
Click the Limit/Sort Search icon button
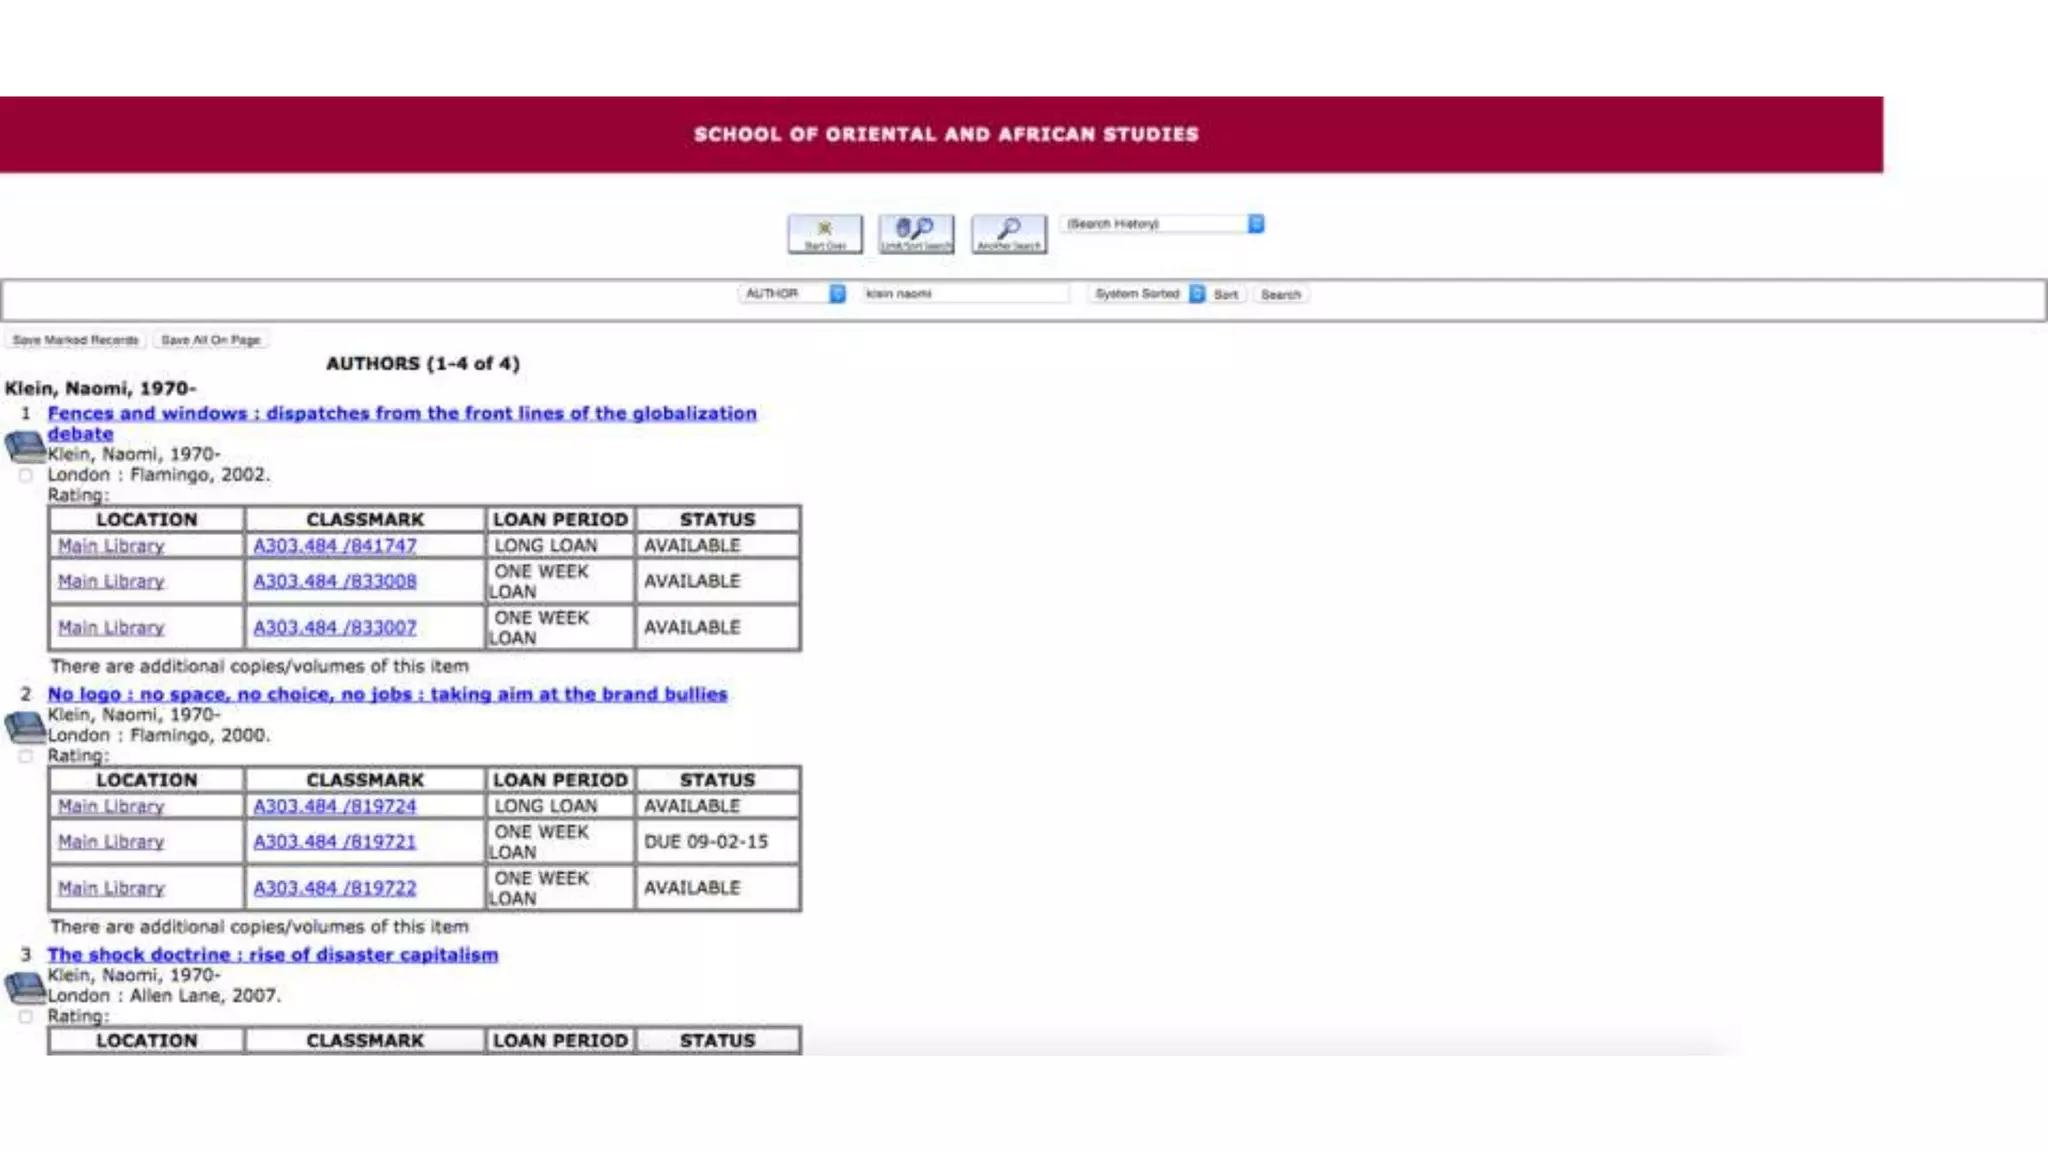(x=916, y=234)
